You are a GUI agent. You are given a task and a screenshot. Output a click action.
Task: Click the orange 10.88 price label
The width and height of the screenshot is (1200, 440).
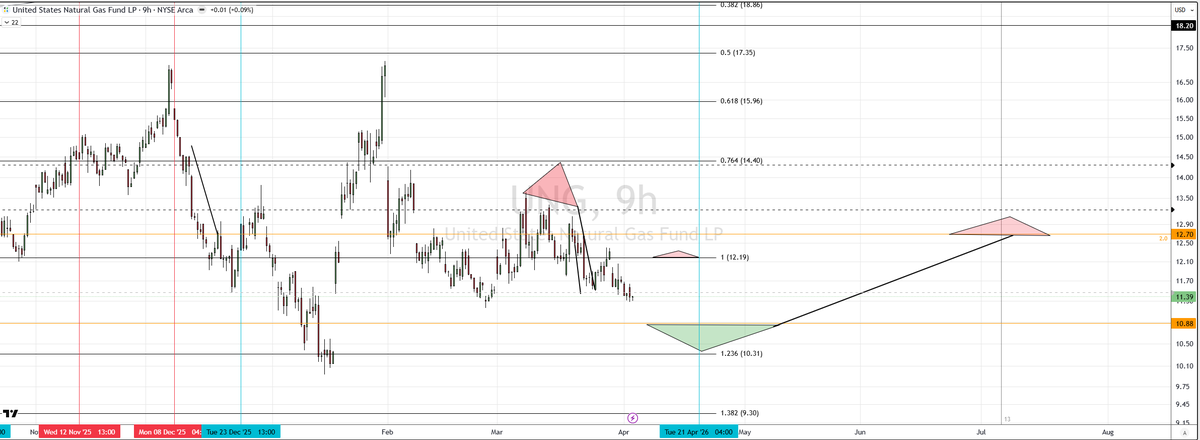click(x=1184, y=324)
